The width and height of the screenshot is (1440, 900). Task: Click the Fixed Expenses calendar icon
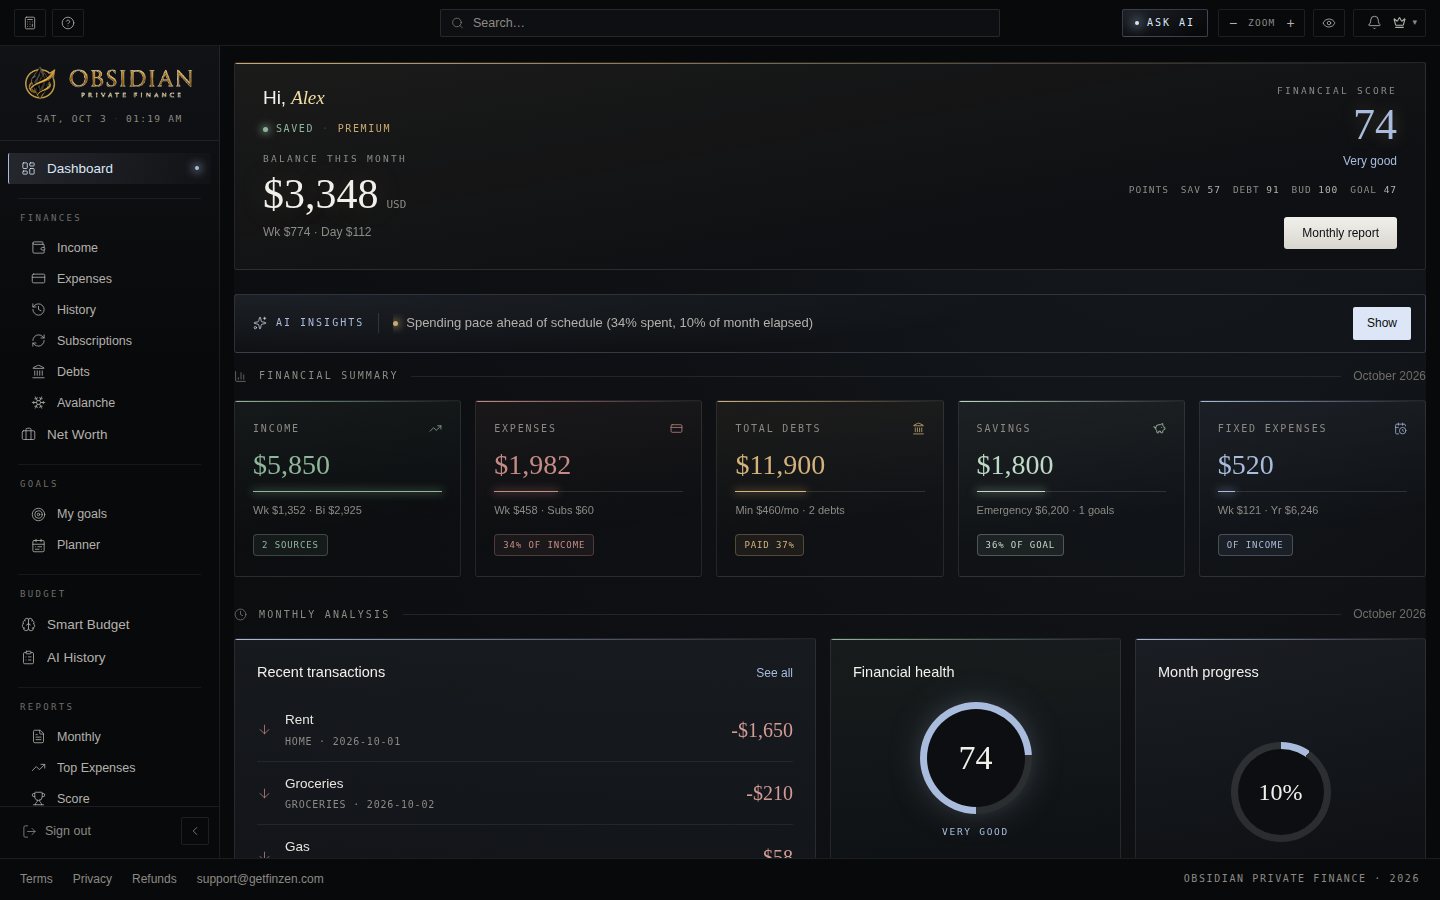click(1400, 428)
